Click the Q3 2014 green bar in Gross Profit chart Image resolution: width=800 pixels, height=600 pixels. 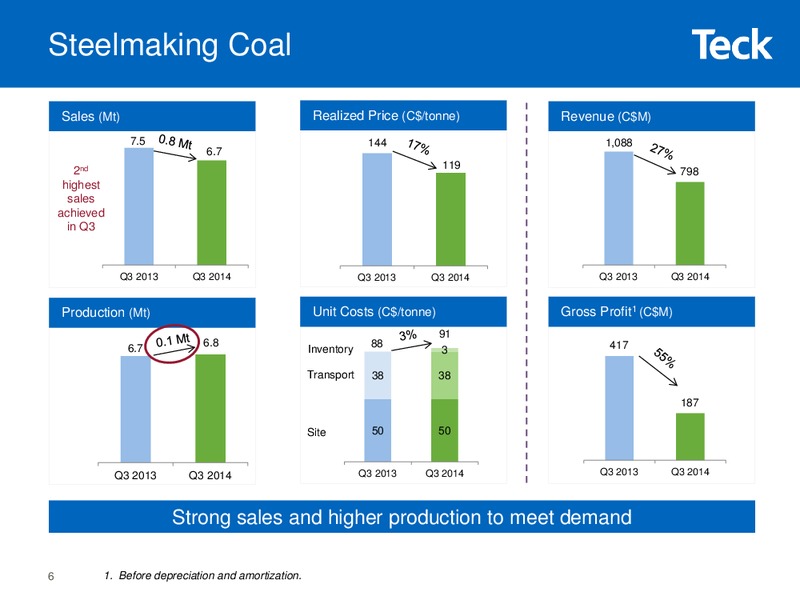[x=690, y=437]
